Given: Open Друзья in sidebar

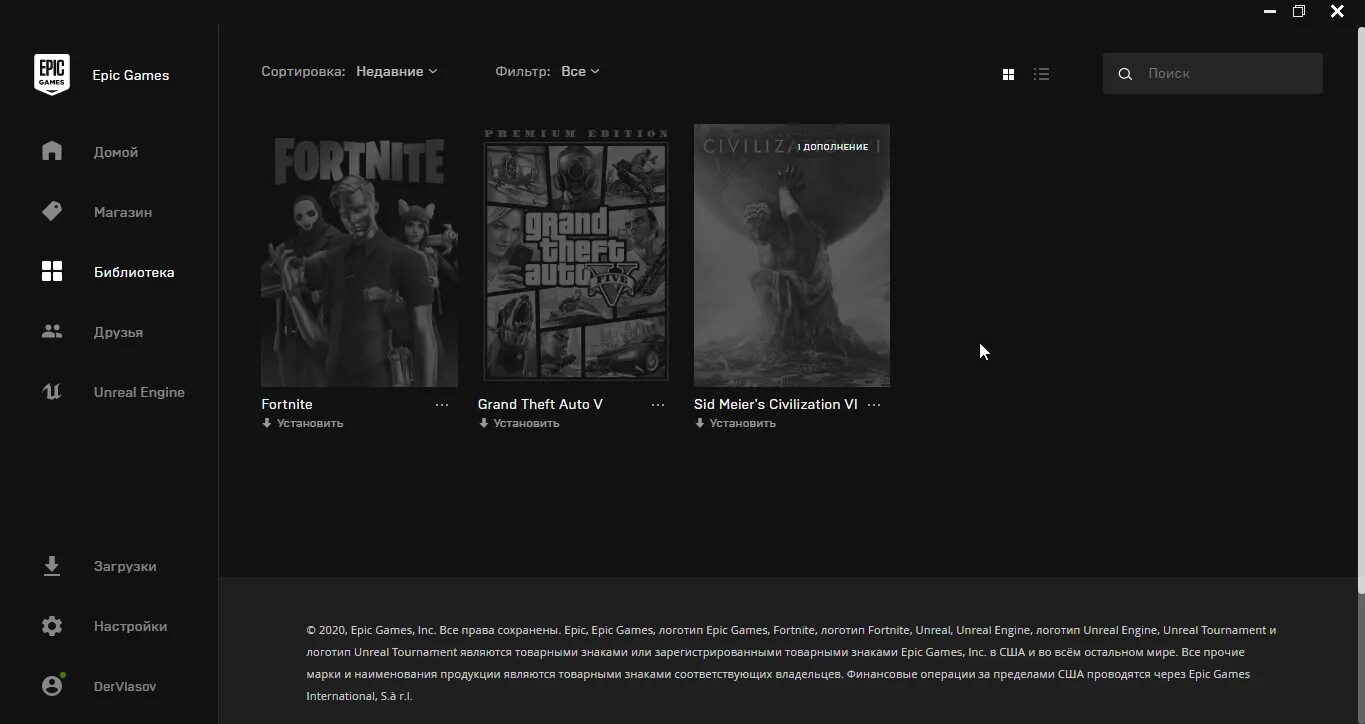Looking at the screenshot, I should pos(118,332).
